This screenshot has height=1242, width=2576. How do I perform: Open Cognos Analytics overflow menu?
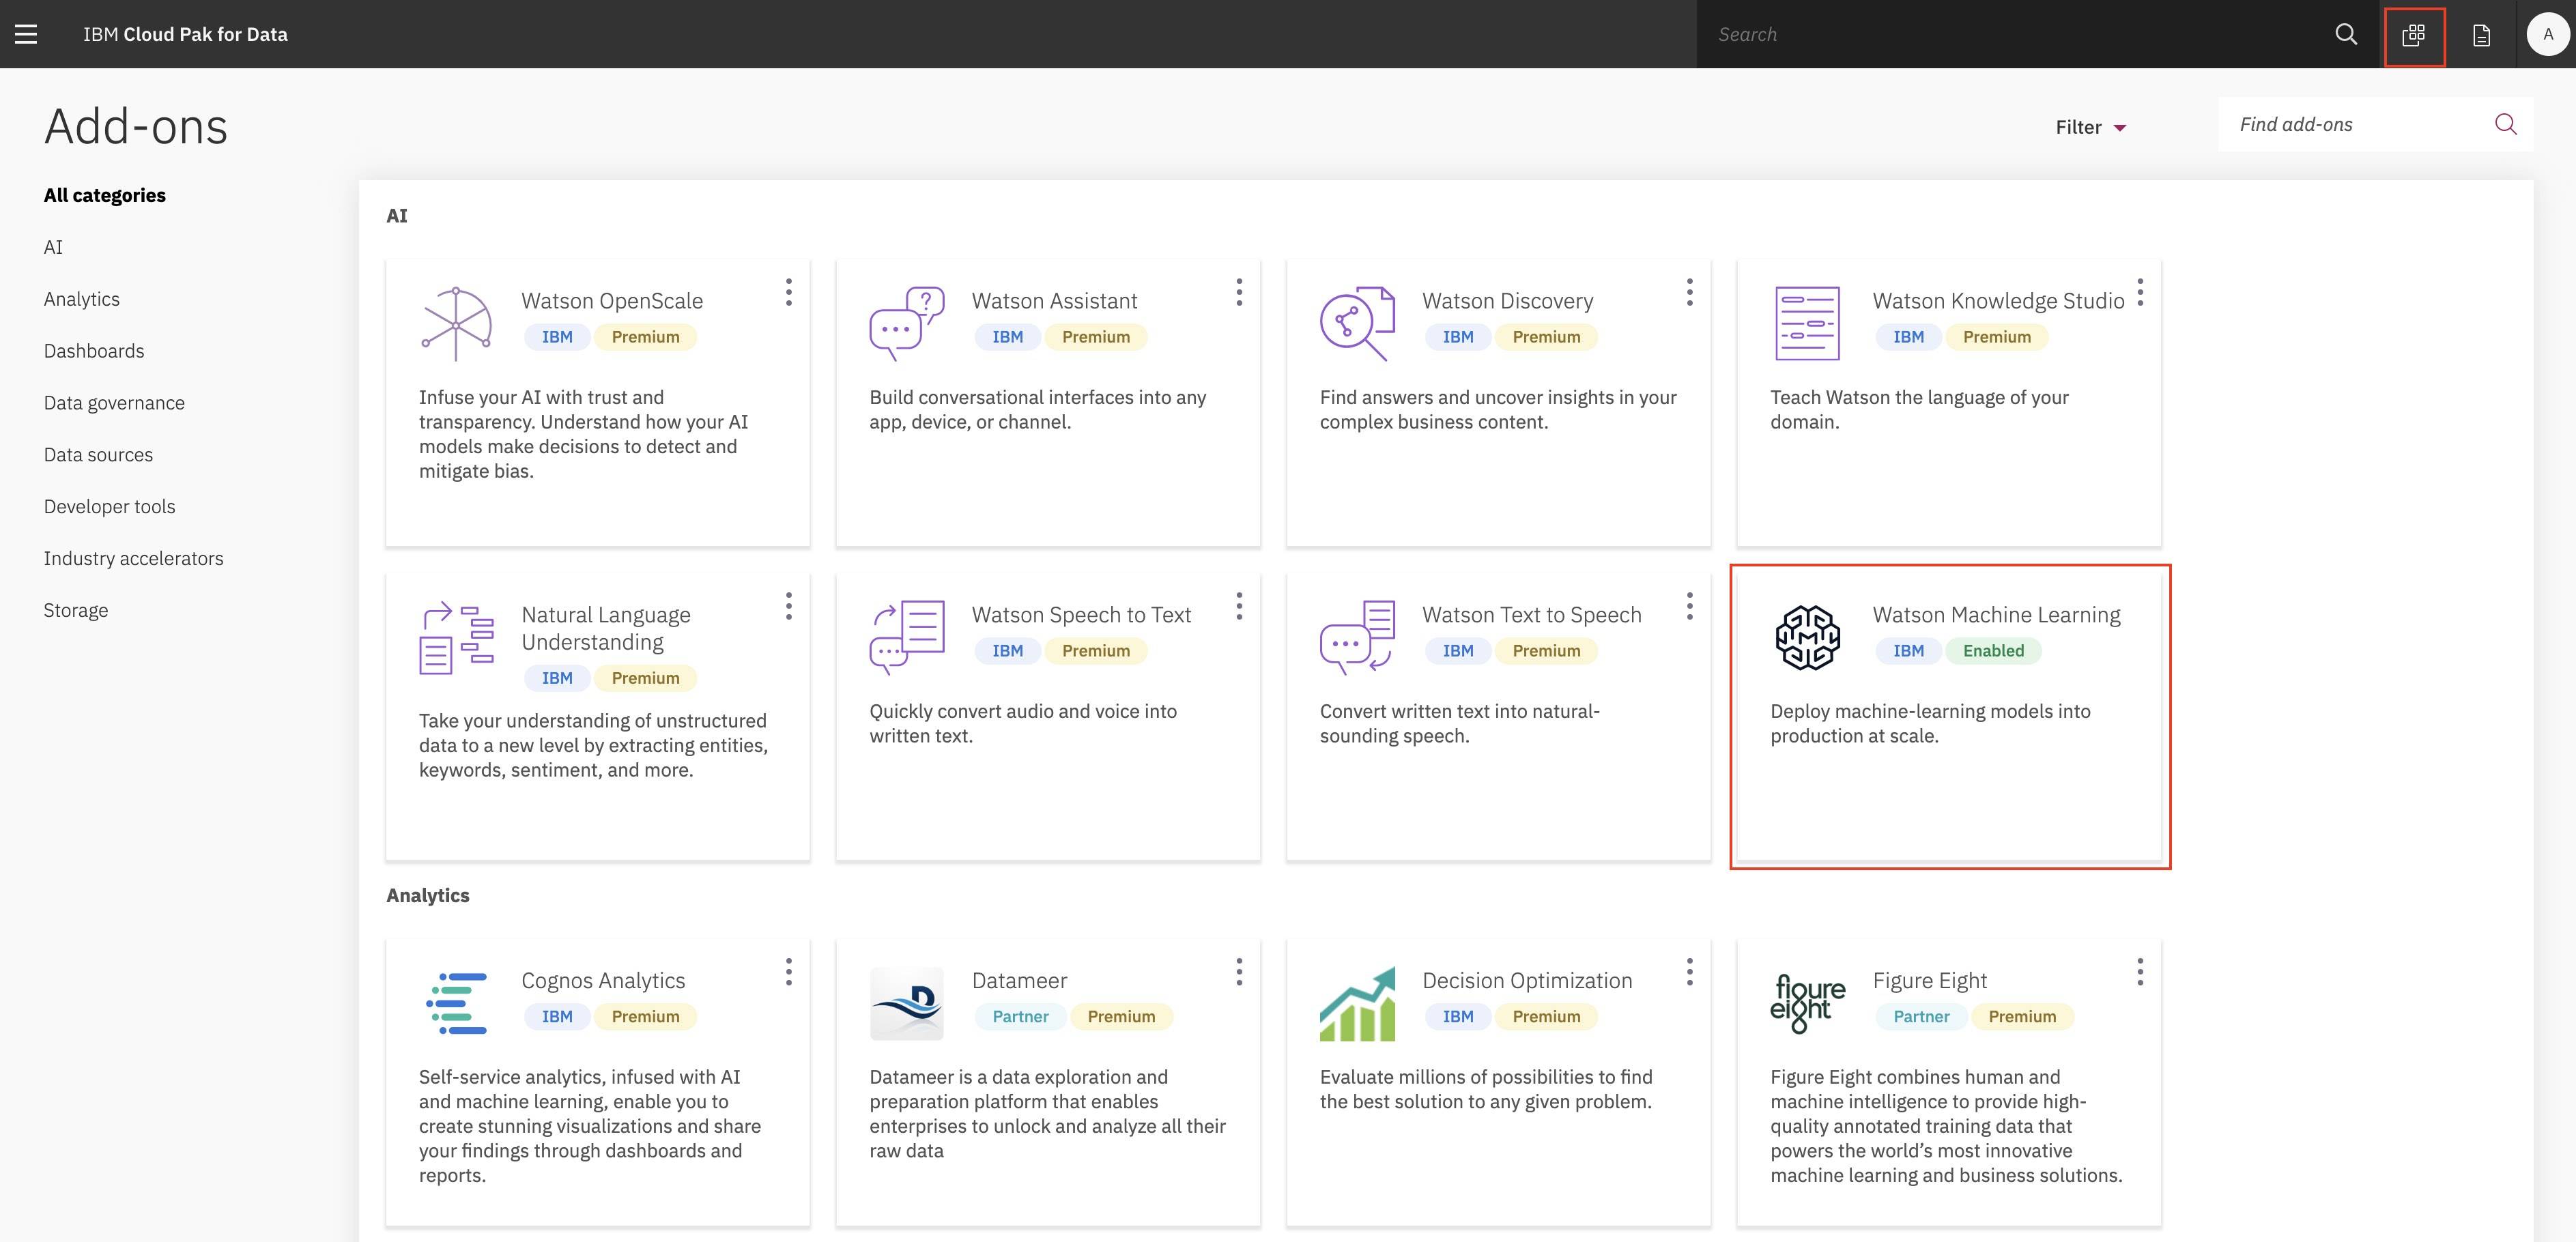(789, 972)
